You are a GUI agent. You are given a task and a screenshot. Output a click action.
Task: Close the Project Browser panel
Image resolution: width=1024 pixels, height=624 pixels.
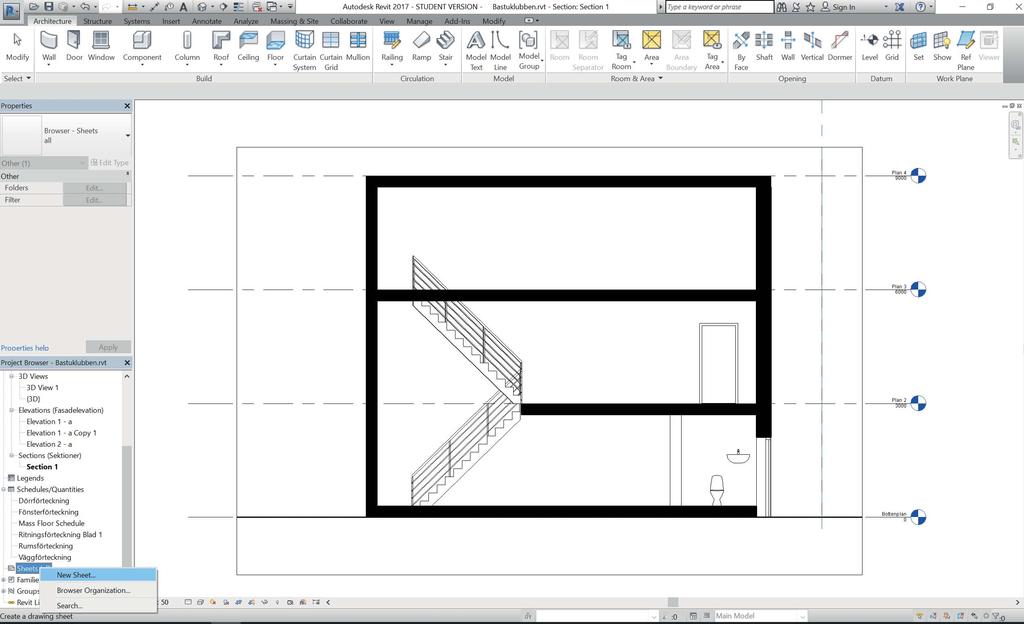coord(127,363)
